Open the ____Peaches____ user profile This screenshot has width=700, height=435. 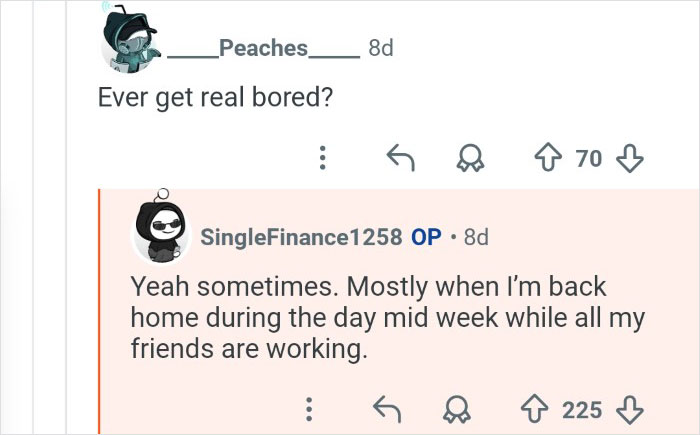[x=263, y=48]
